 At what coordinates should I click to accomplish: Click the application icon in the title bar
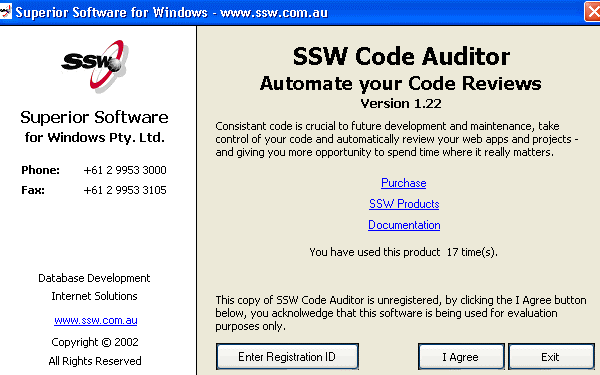[x=5, y=11]
